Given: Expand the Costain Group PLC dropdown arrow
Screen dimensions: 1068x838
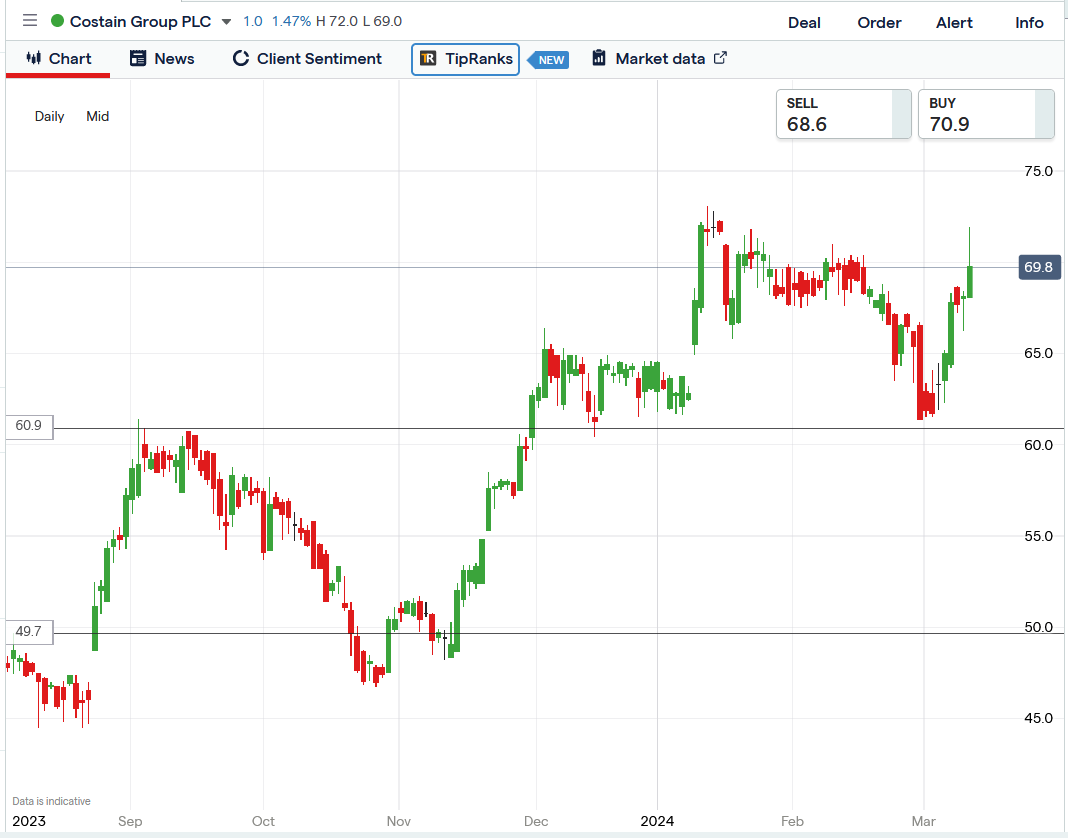Looking at the screenshot, I should (226, 22).
